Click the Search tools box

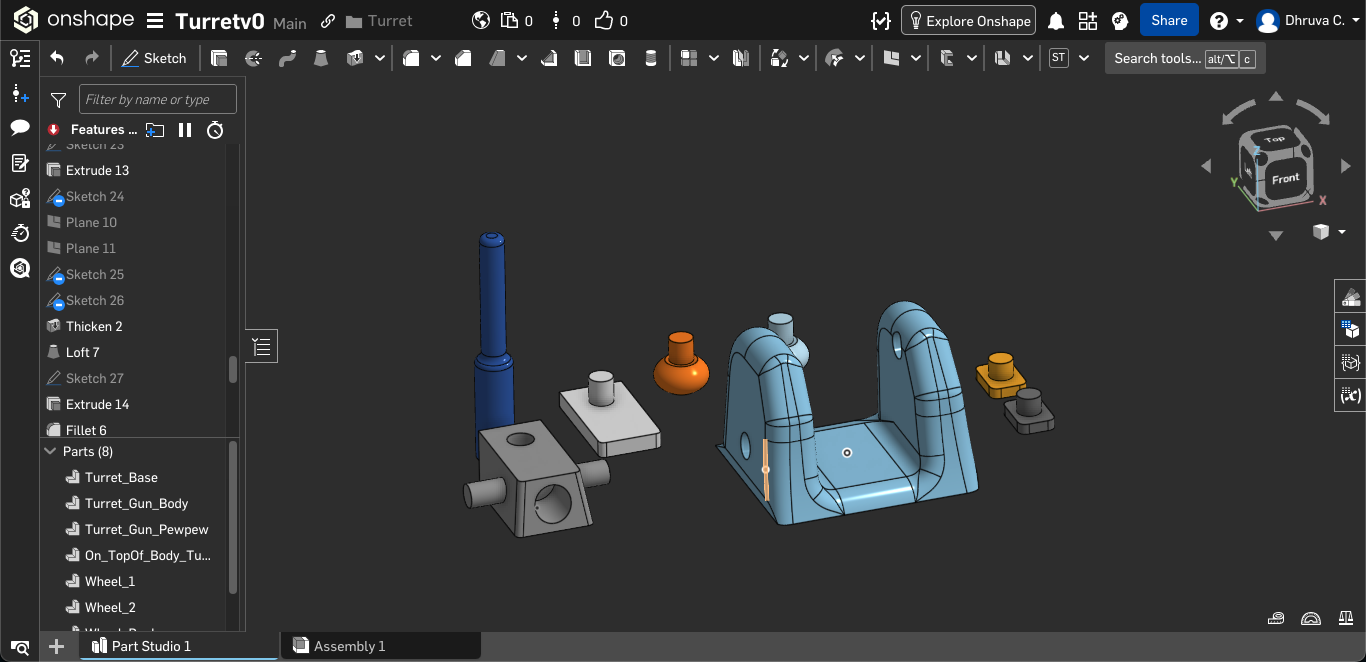1185,58
